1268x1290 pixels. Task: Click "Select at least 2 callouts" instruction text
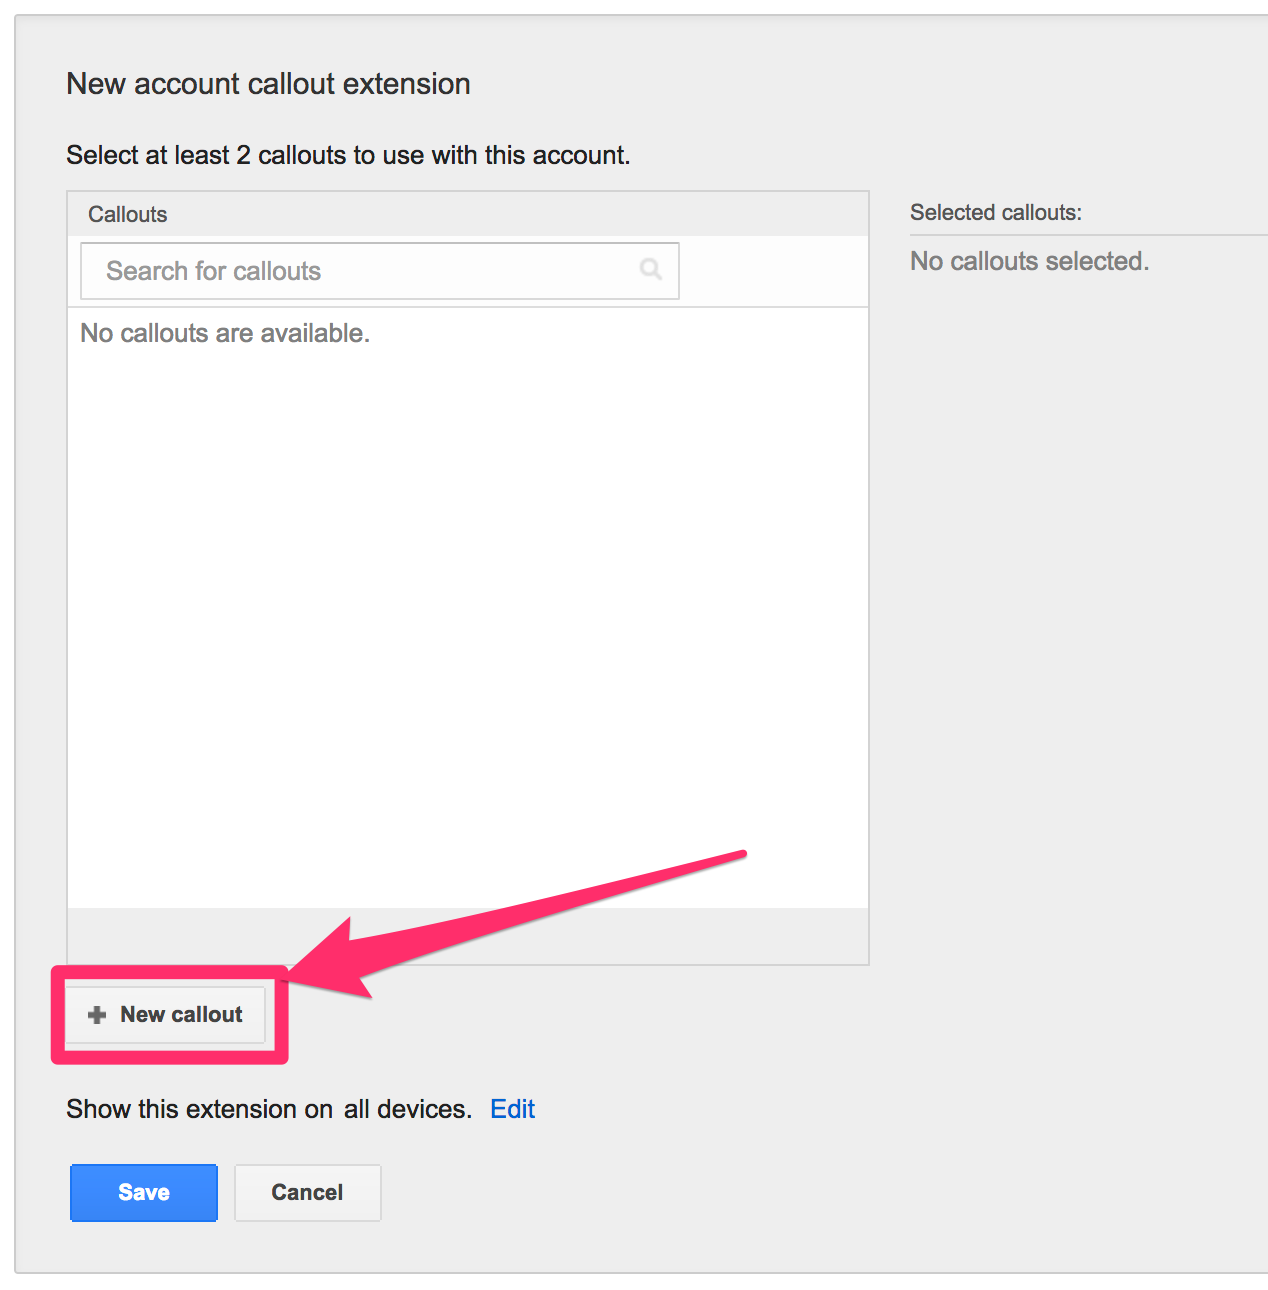click(348, 156)
